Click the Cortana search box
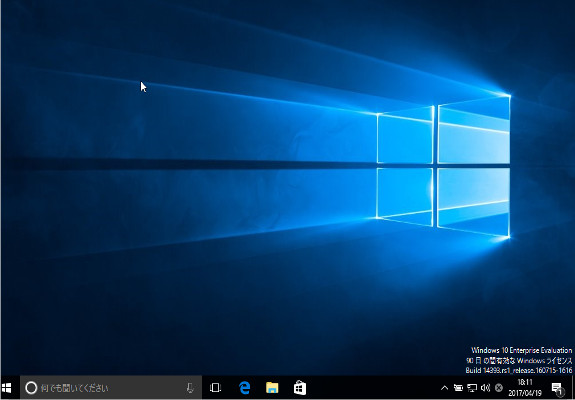 [111, 388]
